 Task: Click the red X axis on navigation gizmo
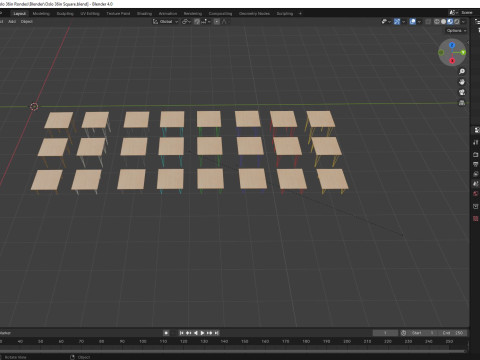(x=452, y=61)
